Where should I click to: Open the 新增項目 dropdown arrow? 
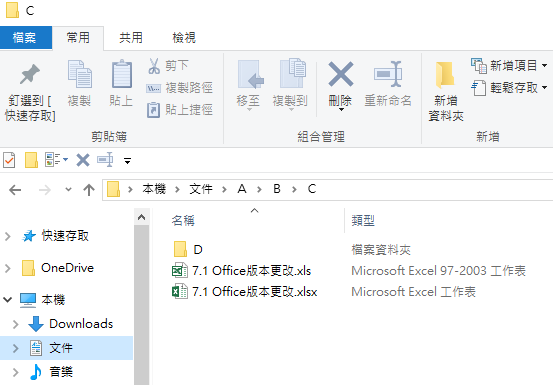coord(545,66)
